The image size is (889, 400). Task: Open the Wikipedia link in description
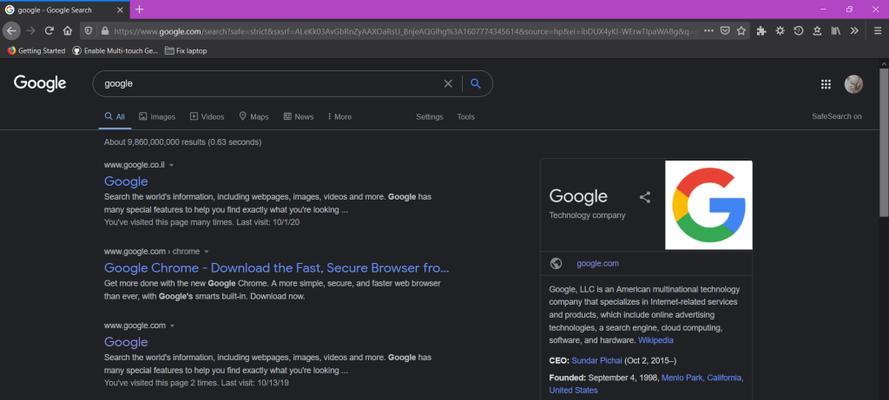click(655, 341)
